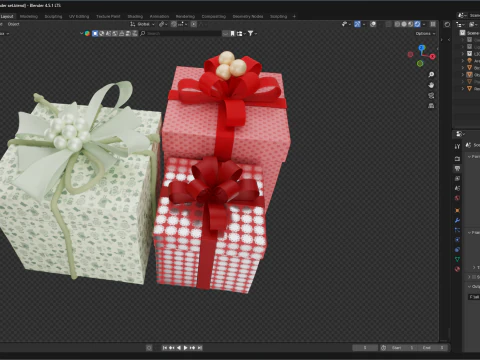Jump to the timeline start frame
The width and height of the screenshot is (480, 360).
point(165,348)
